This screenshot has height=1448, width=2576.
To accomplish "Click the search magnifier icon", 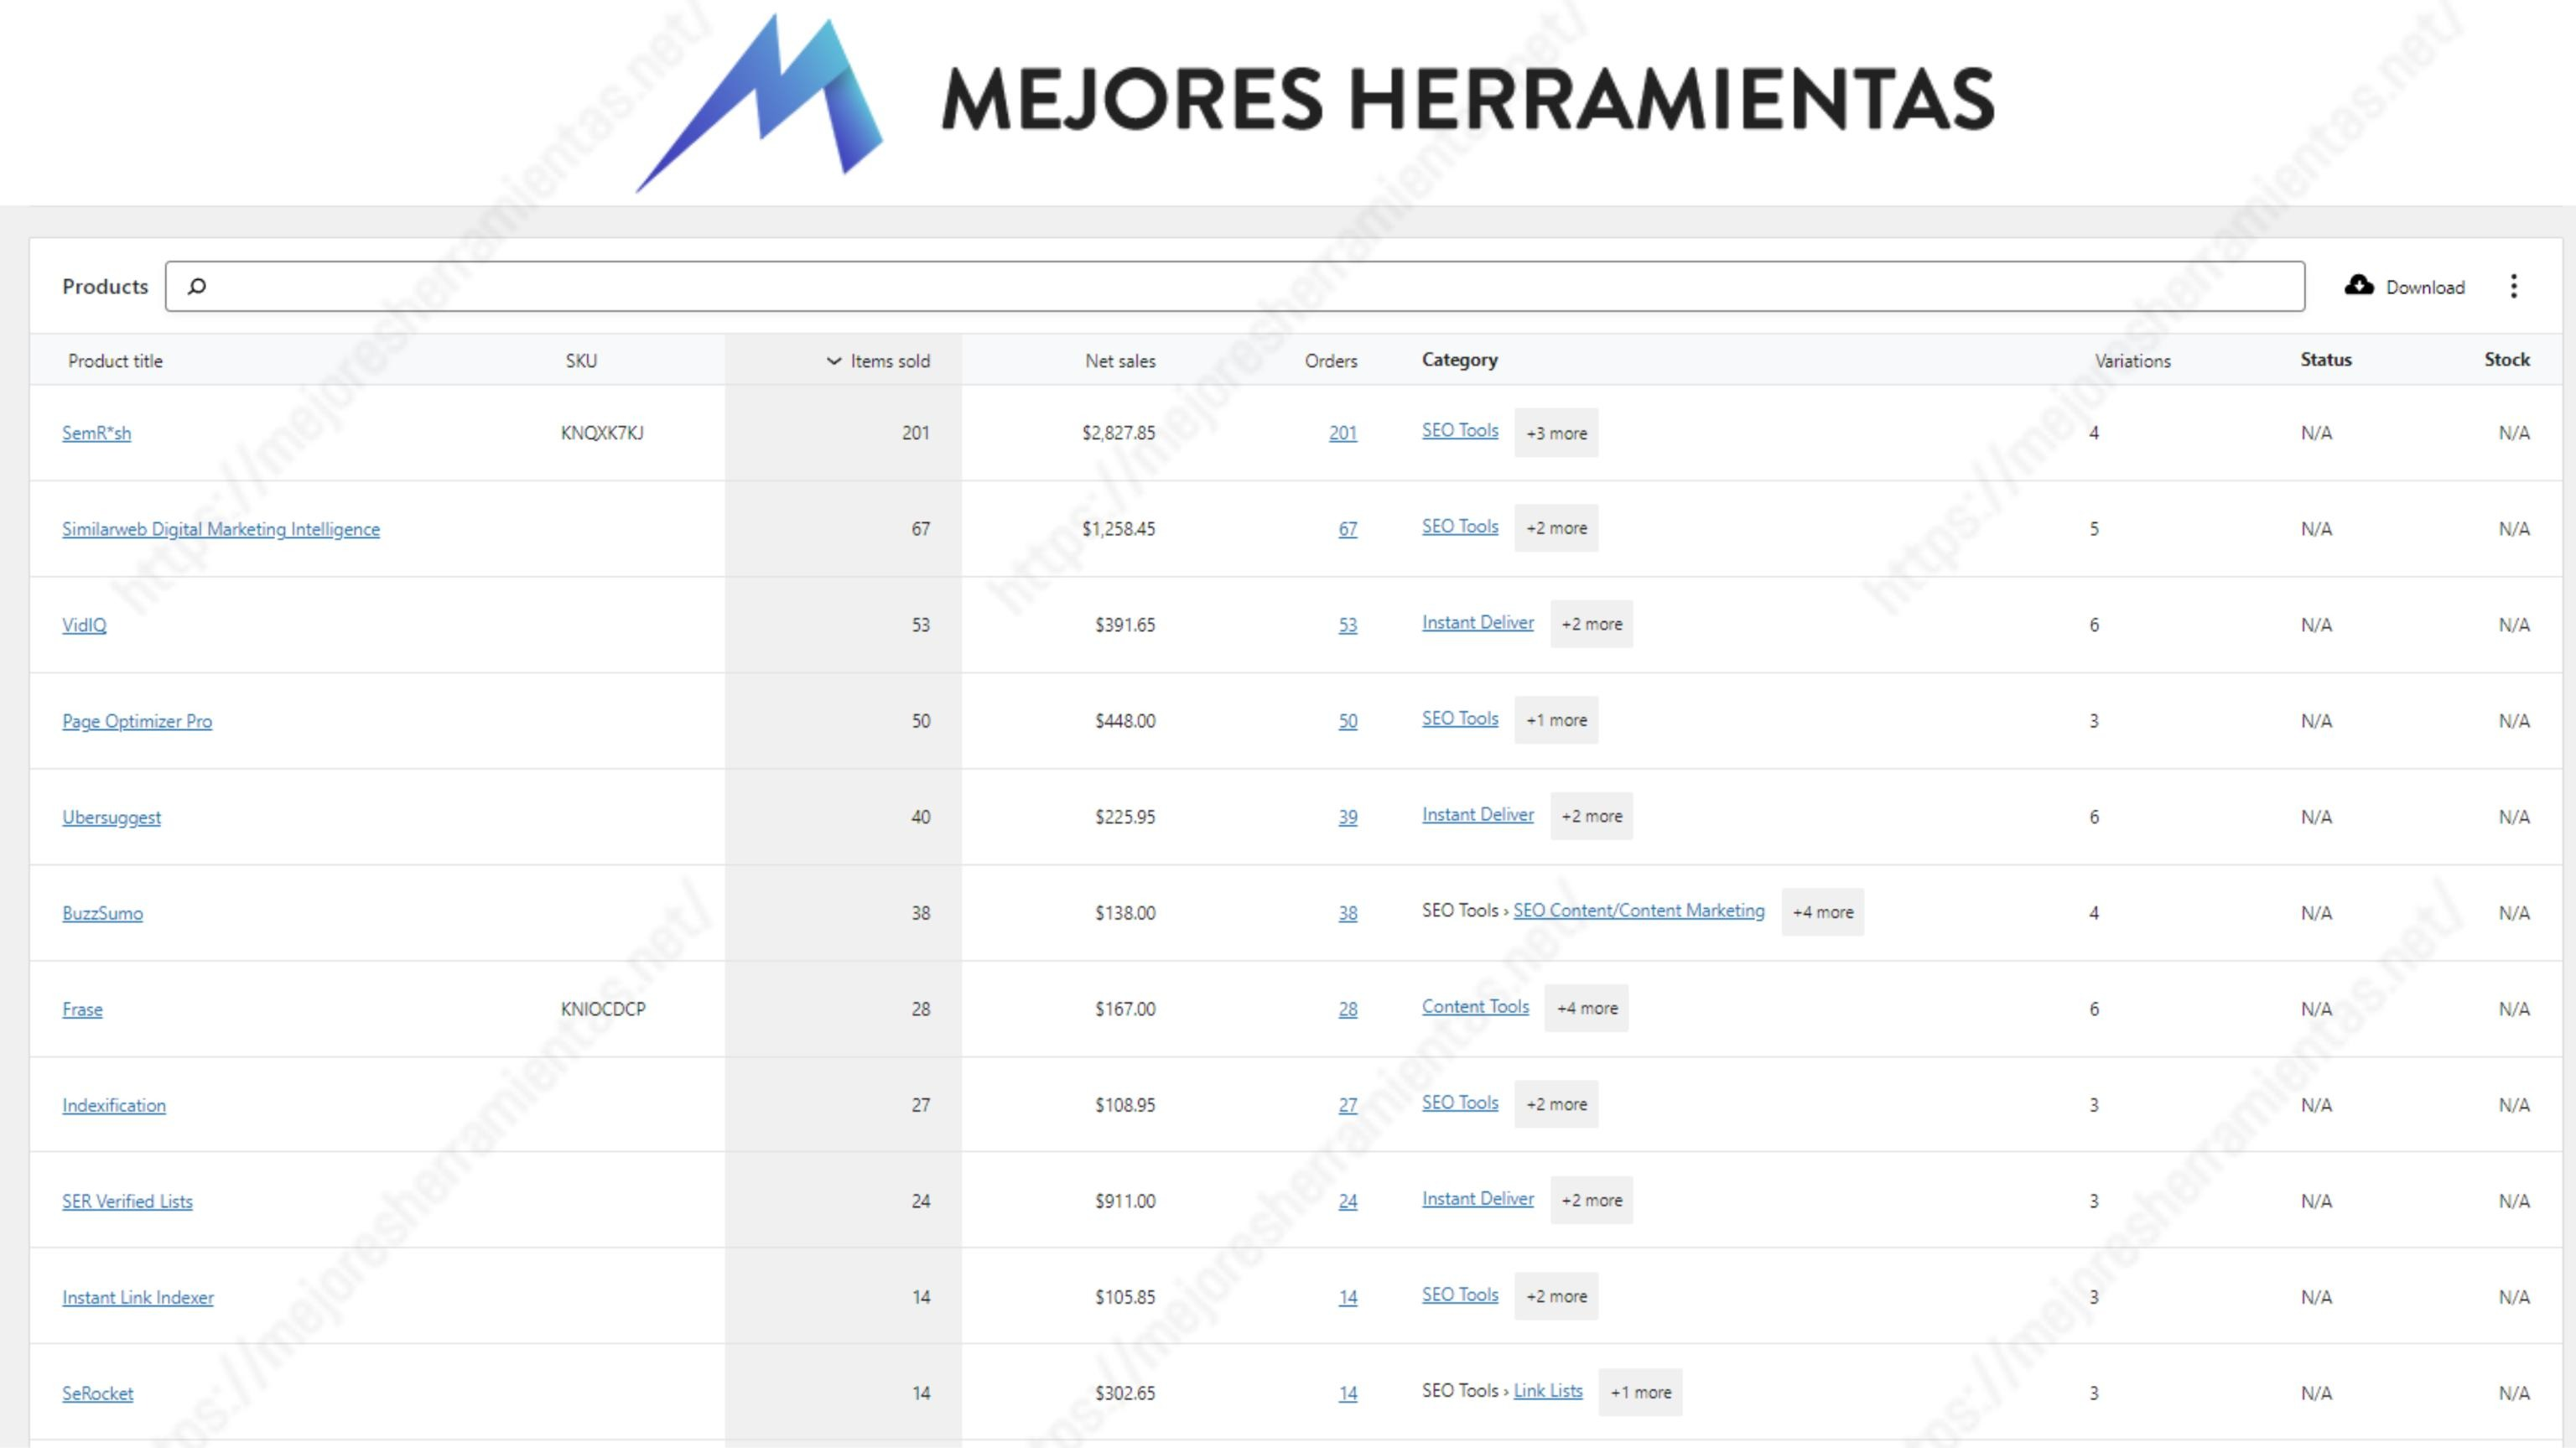I will (x=197, y=287).
